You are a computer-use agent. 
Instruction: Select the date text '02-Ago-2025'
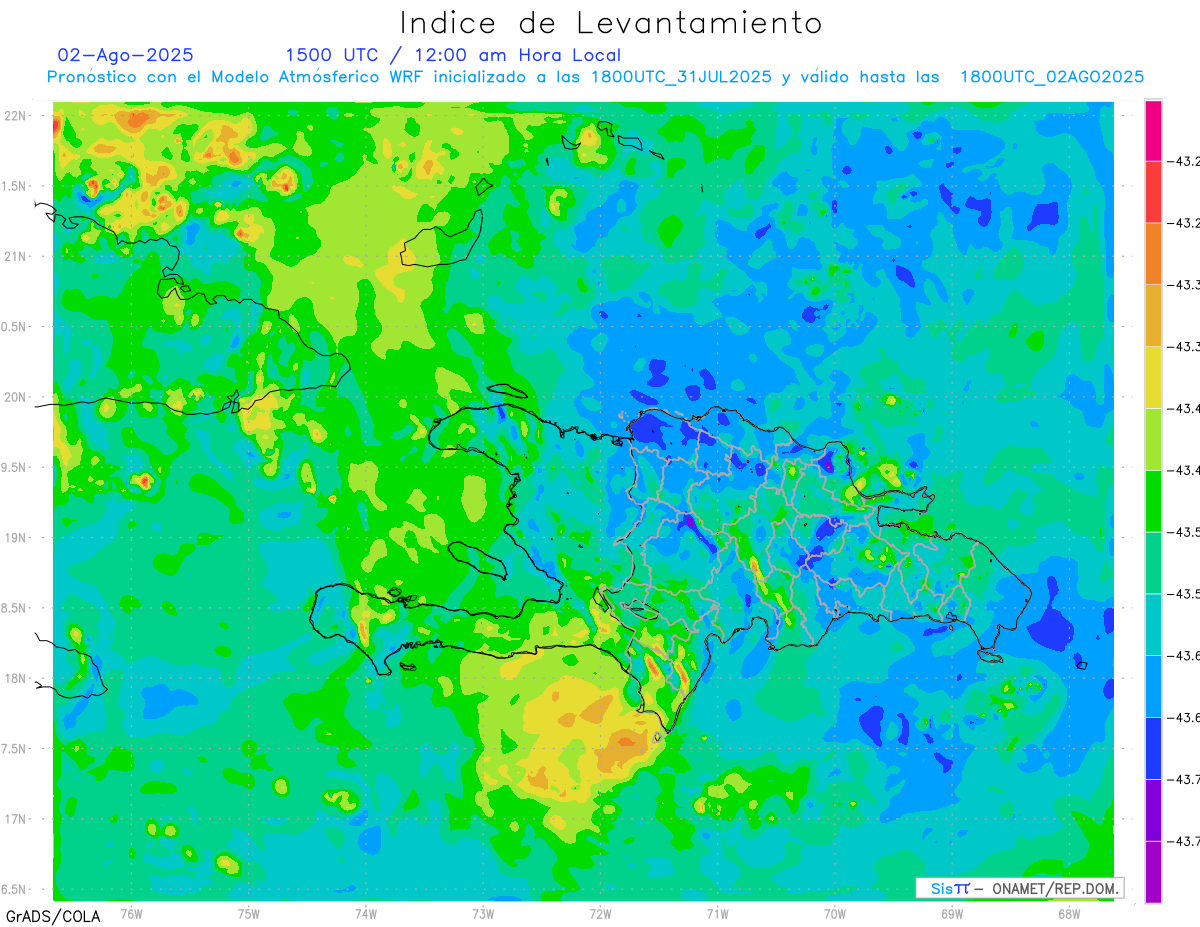(126, 55)
